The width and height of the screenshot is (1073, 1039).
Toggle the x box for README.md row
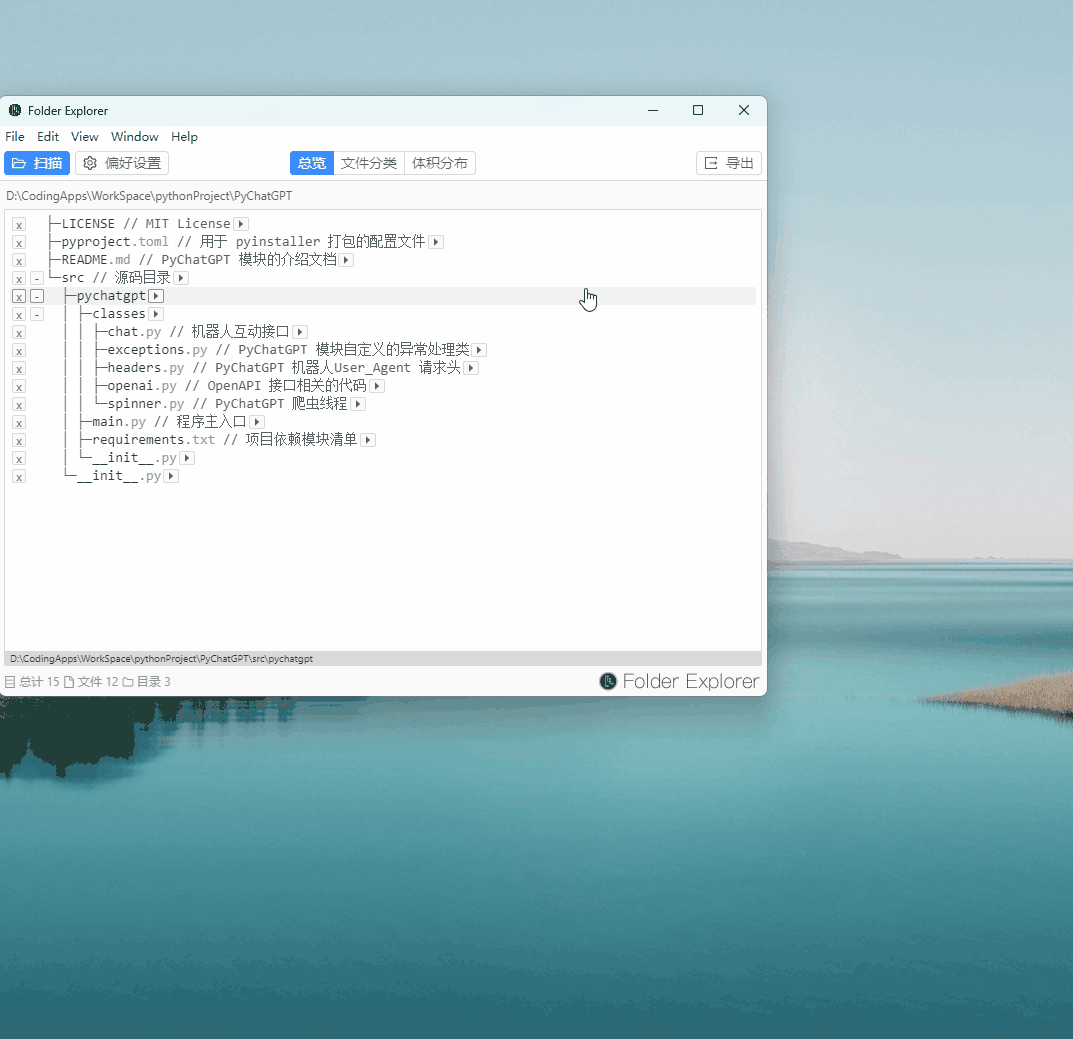[19, 261]
